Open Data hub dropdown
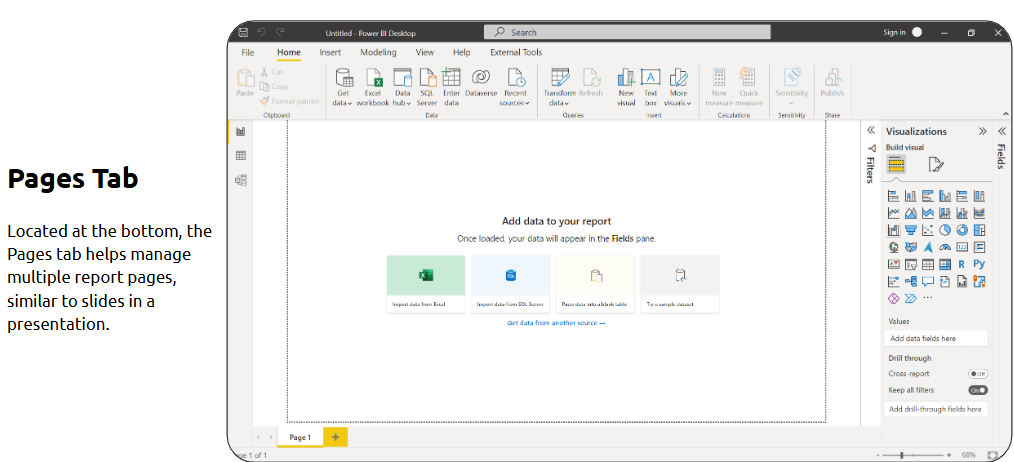Viewport: 1014px width, 462px height. coord(402,87)
